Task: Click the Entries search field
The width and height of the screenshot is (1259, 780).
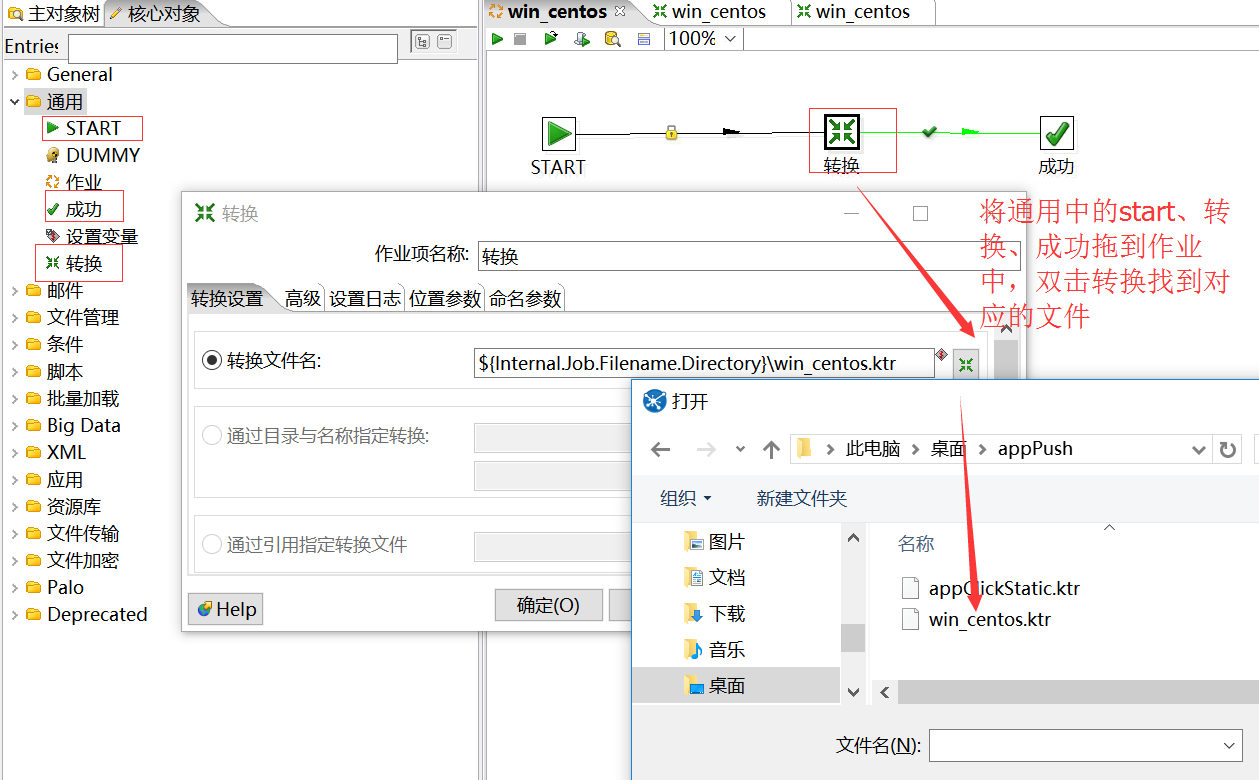Action: (x=233, y=48)
